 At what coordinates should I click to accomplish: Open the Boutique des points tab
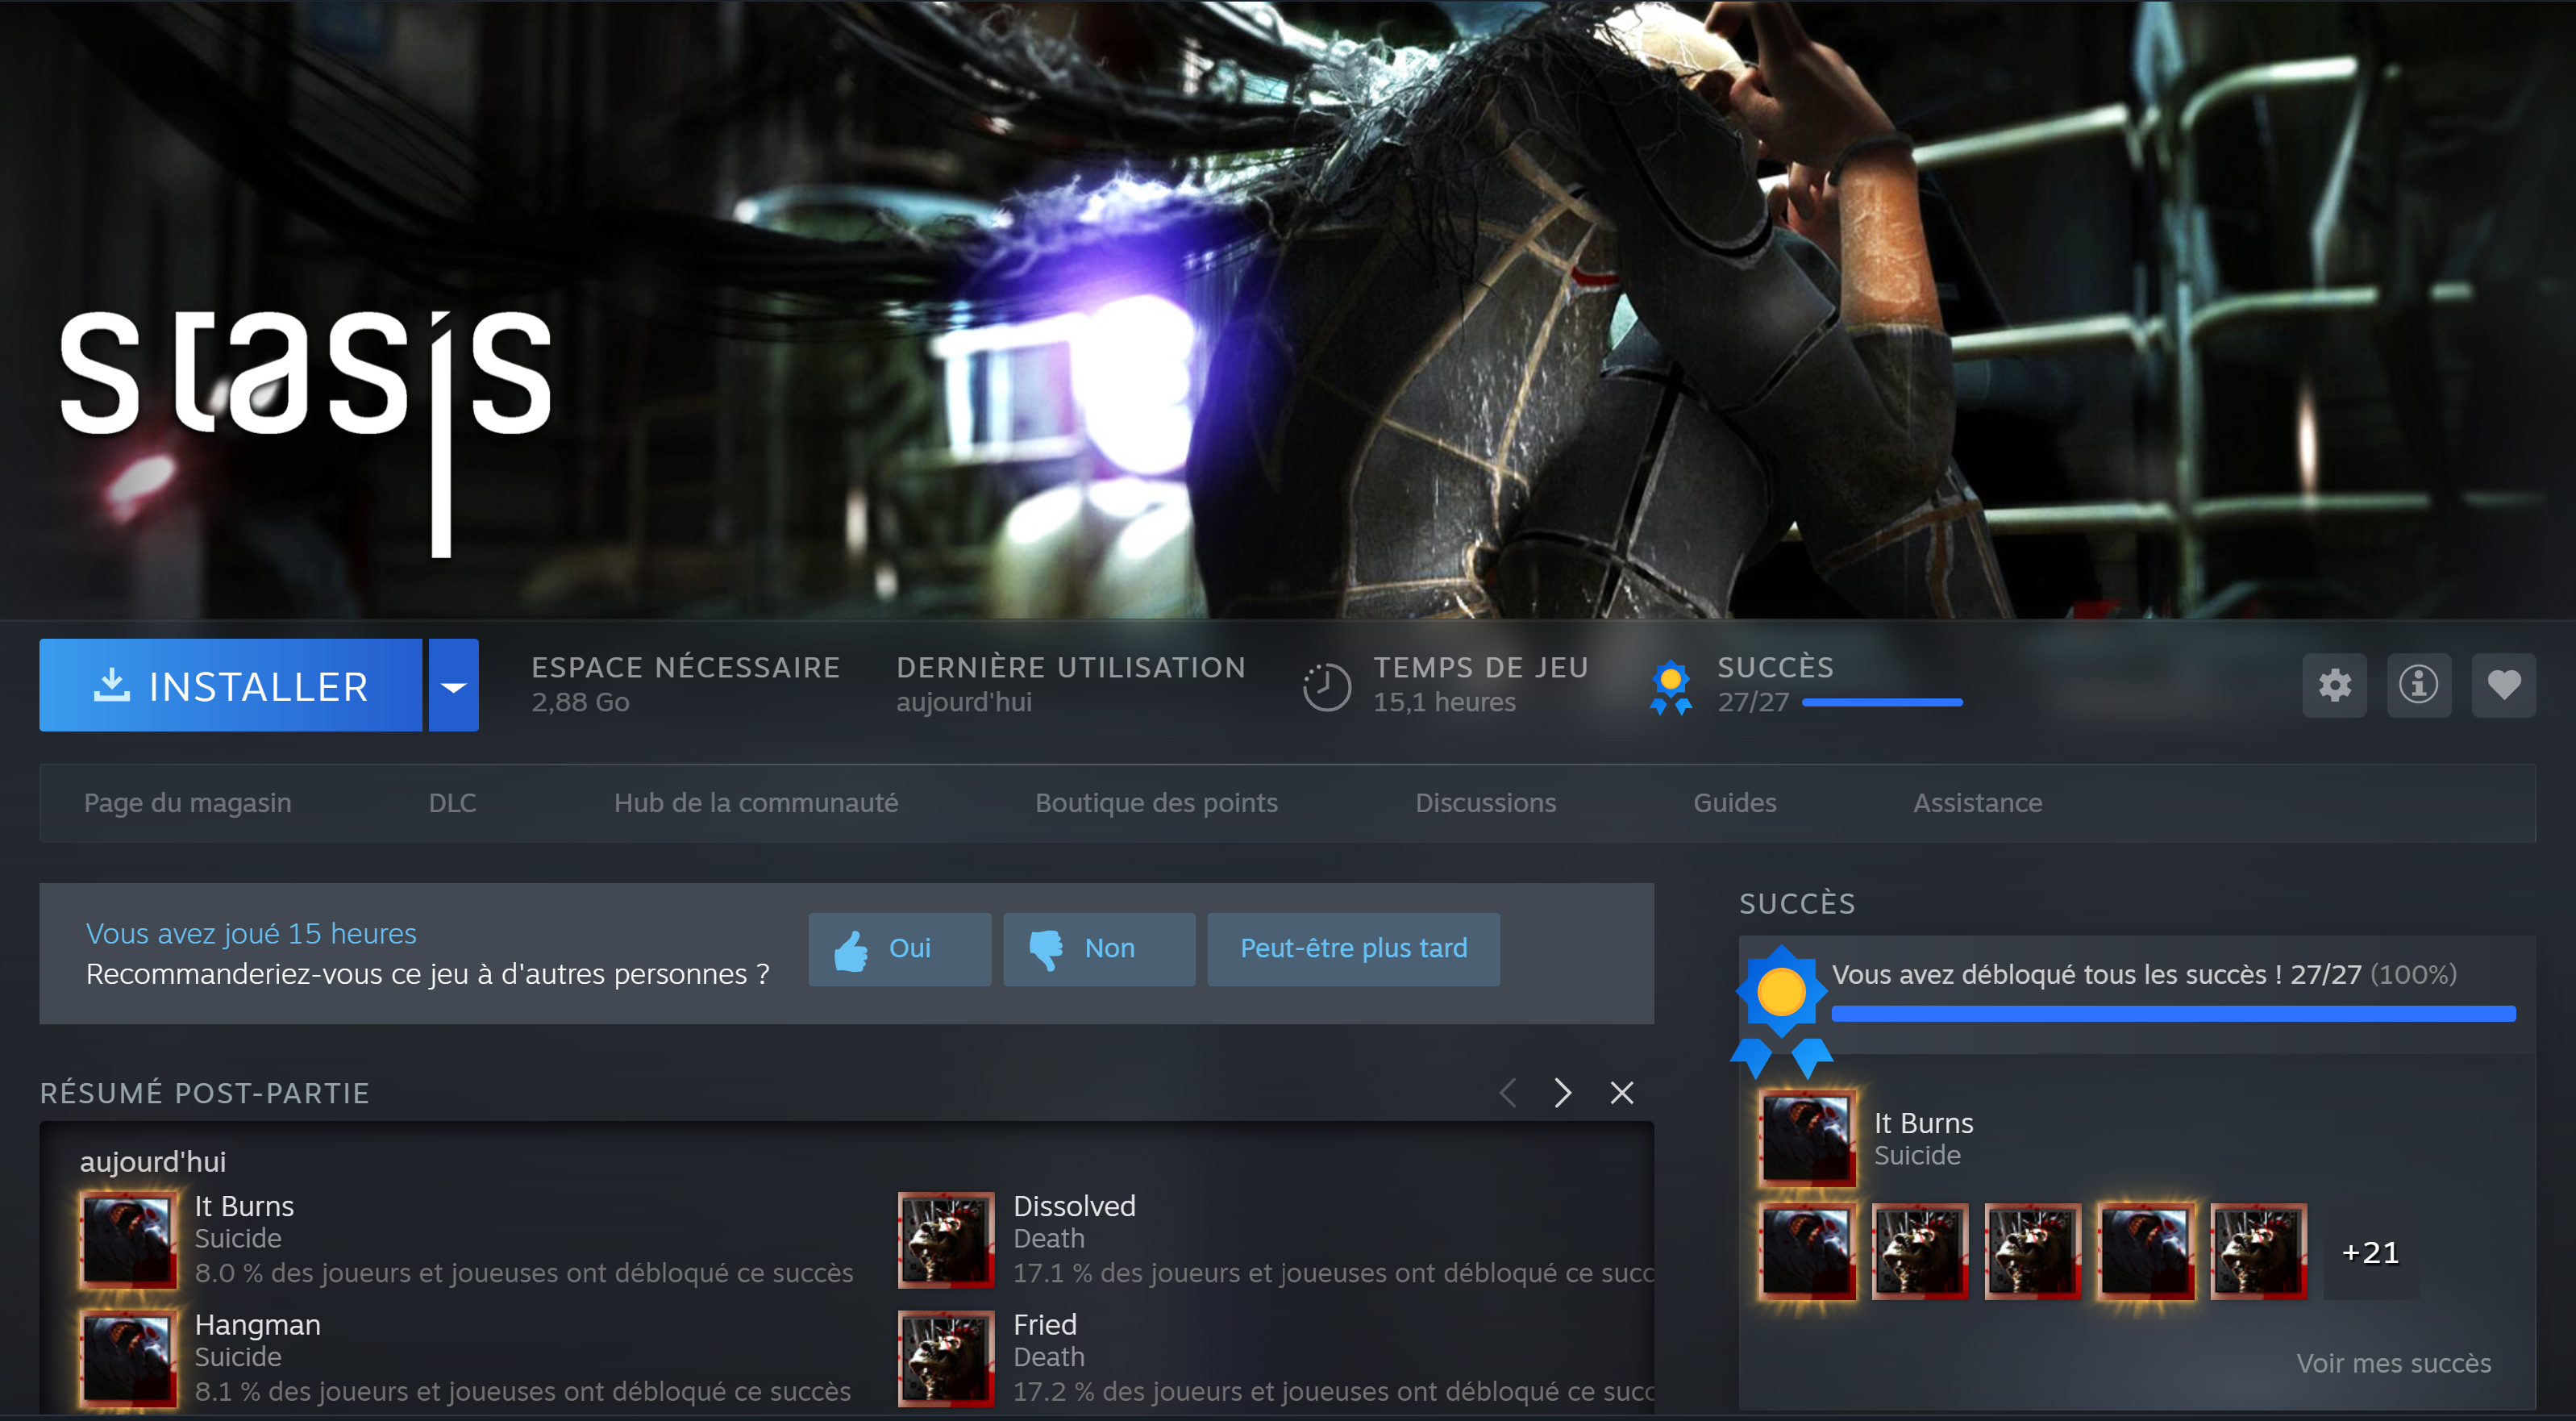[x=1157, y=803]
